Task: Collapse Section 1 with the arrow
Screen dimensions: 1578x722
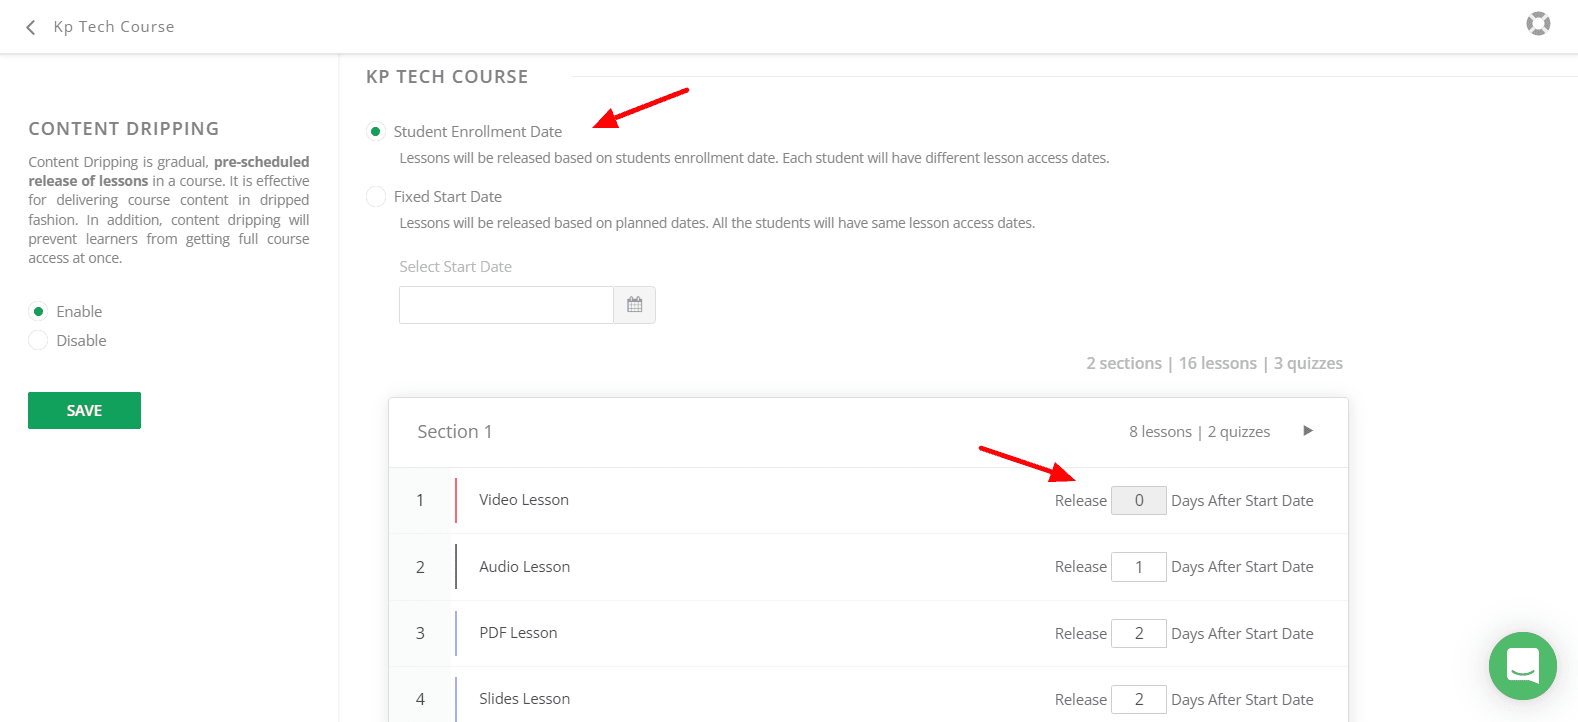Action: pos(1307,431)
